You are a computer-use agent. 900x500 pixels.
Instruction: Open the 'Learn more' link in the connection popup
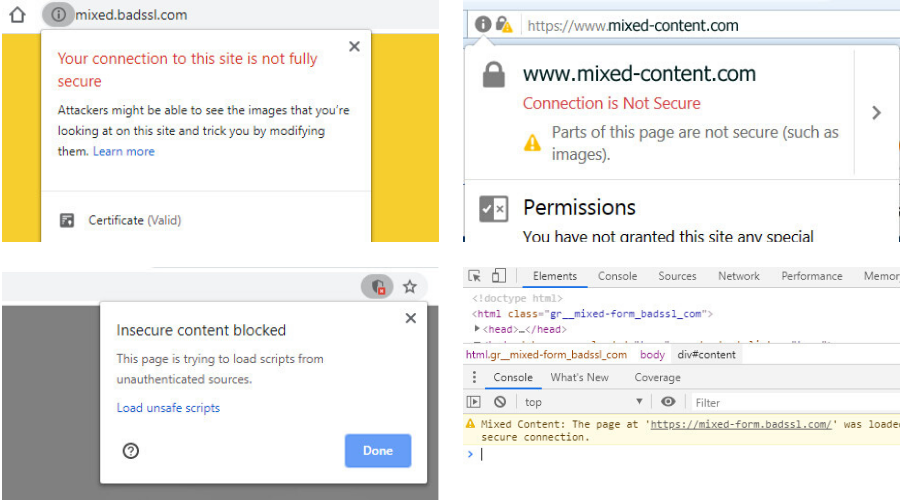[124, 152]
